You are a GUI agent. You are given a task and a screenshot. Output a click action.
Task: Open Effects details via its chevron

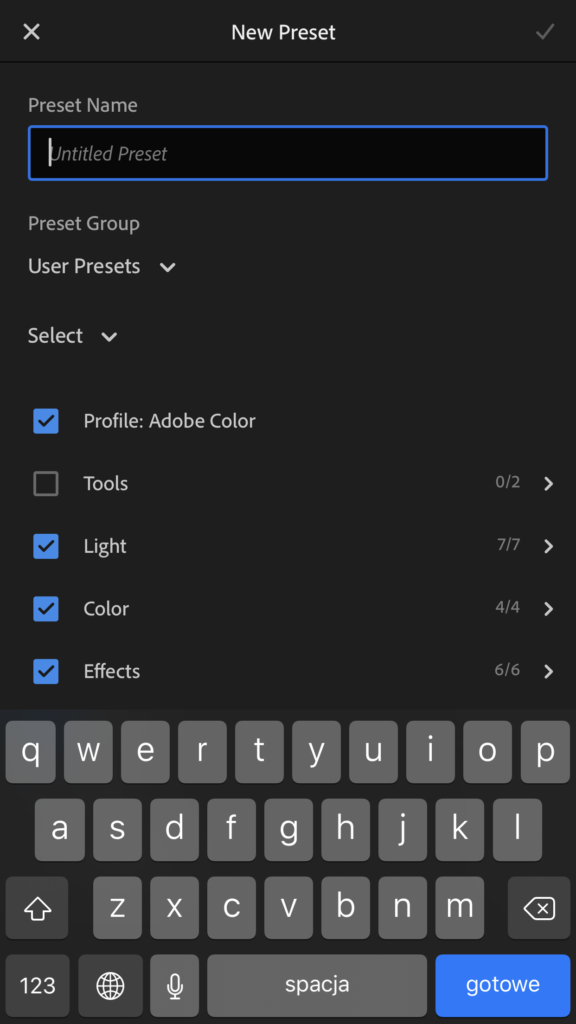(548, 671)
